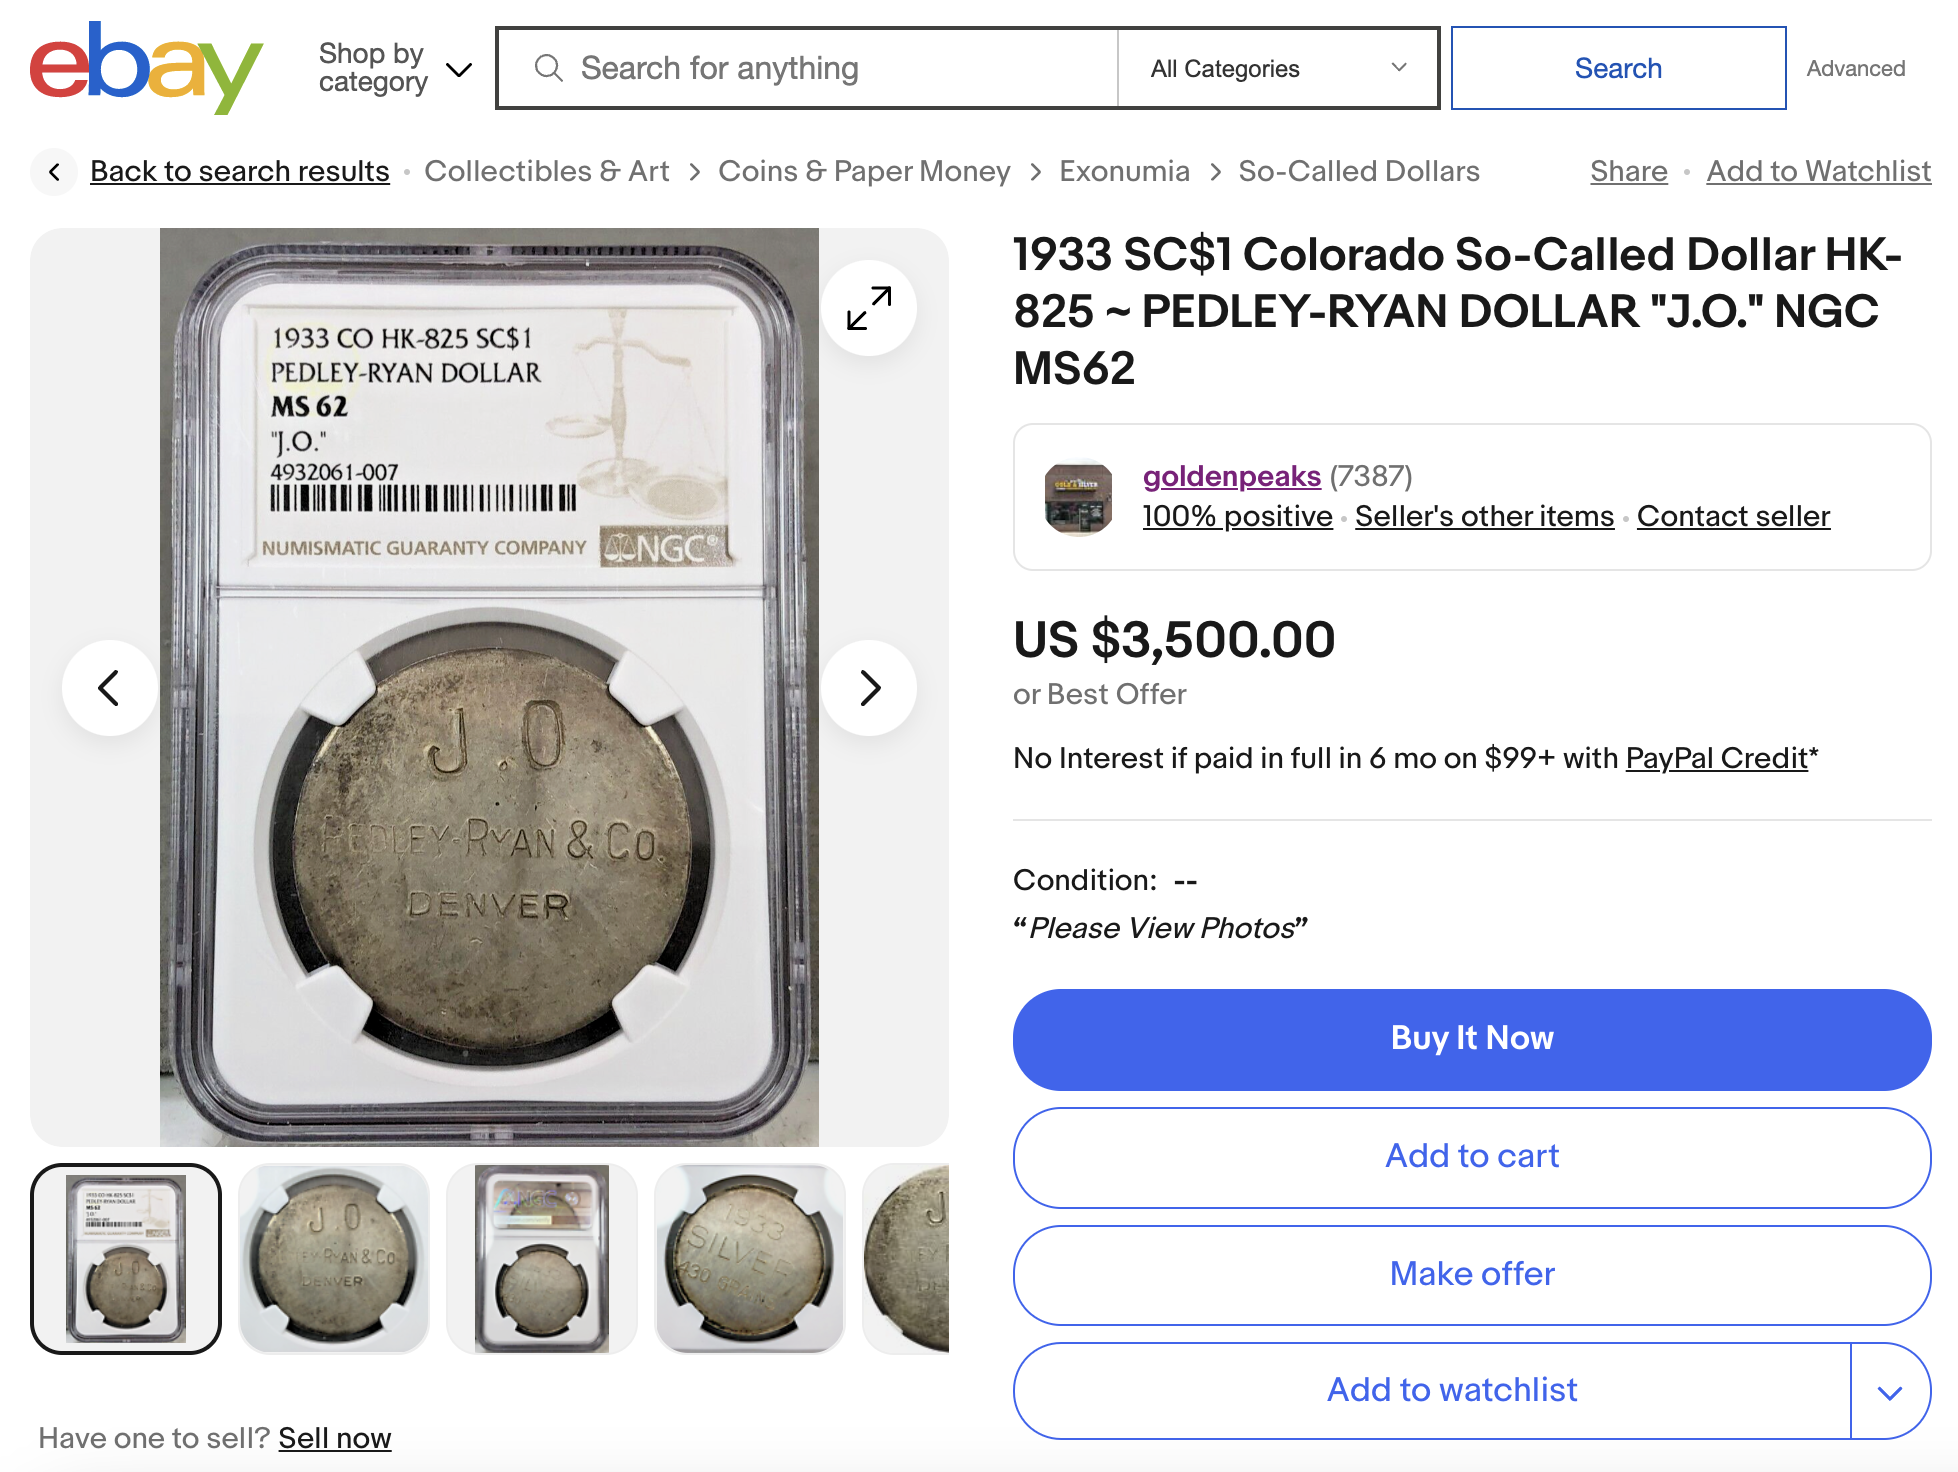
Task: Select the J.O. coin close-up thumbnail
Action: click(334, 1258)
